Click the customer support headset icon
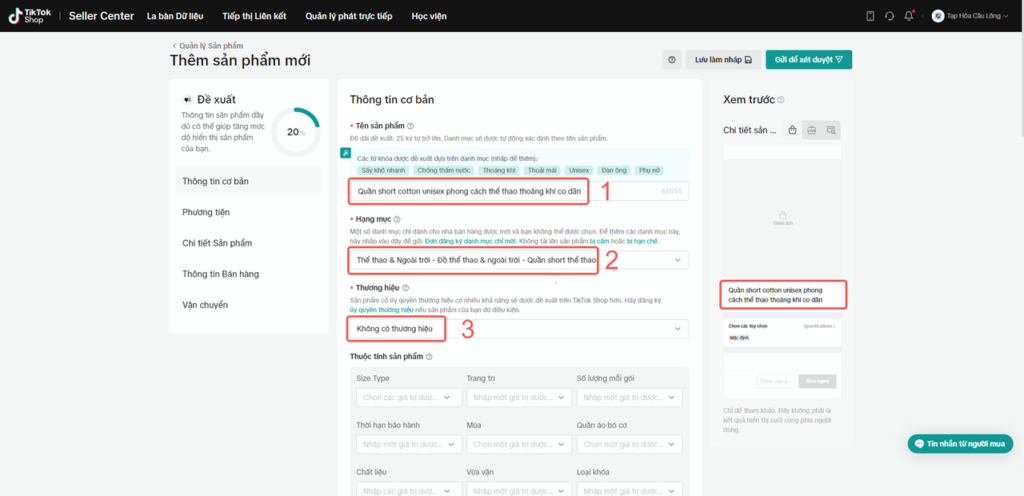This screenshot has width=1024, height=496. tap(889, 16)
